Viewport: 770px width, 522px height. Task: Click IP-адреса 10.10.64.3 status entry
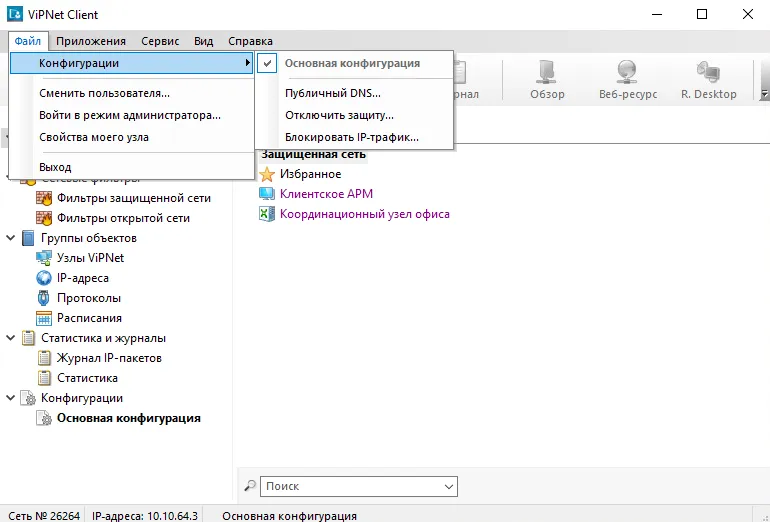(x=145, y=516)
